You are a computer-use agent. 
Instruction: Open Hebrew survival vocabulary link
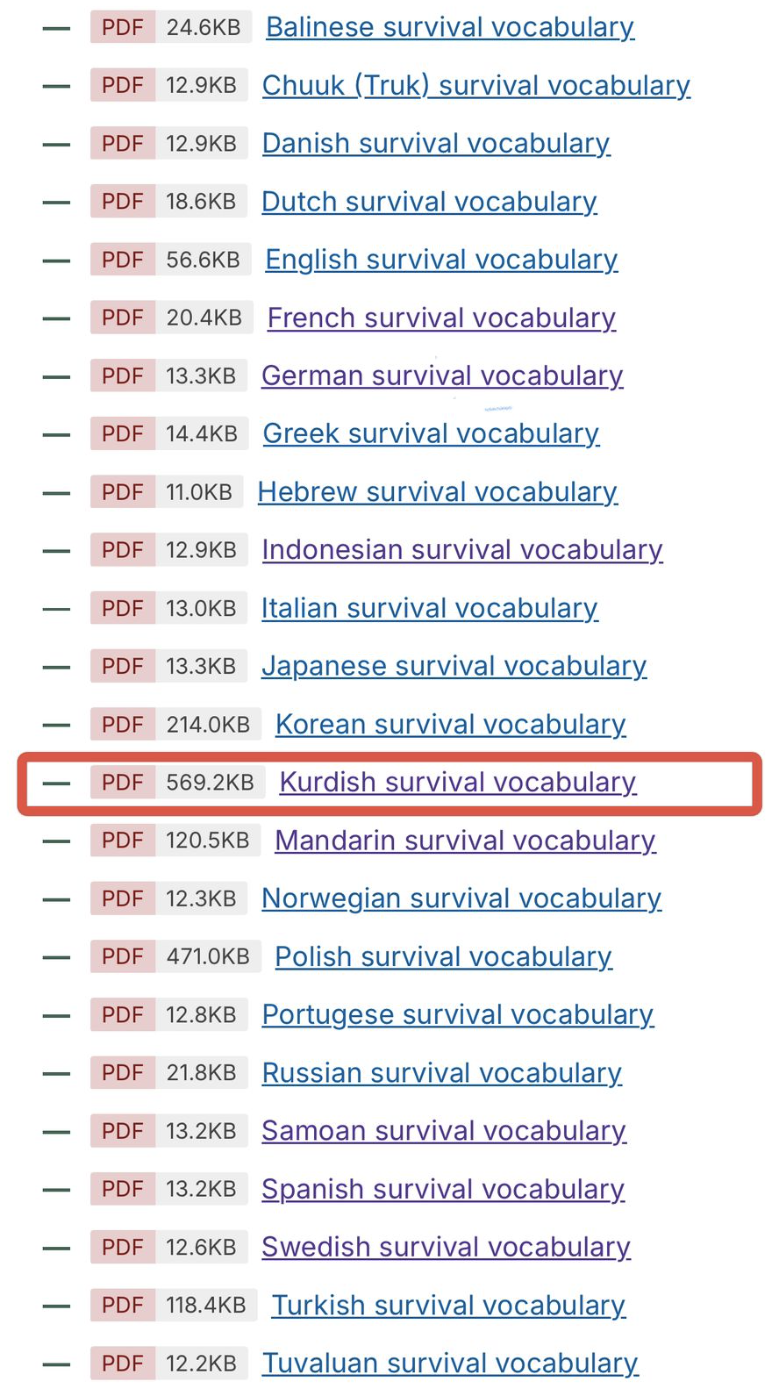click(x=437, y=492)
